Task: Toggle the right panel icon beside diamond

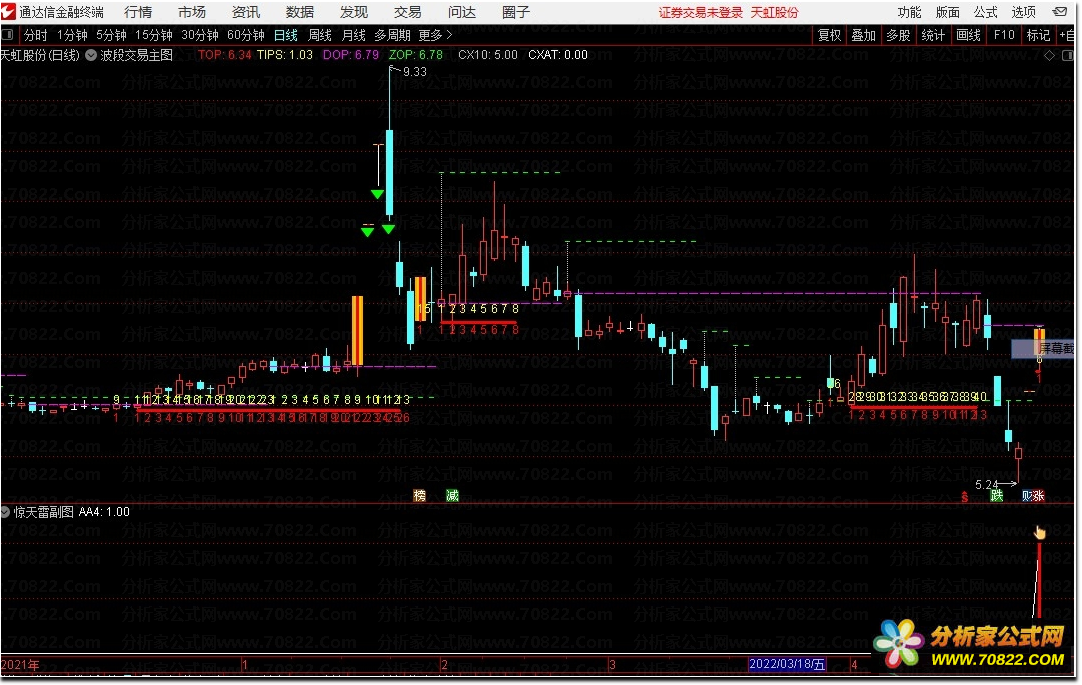Action: (x=1069, y=55)
